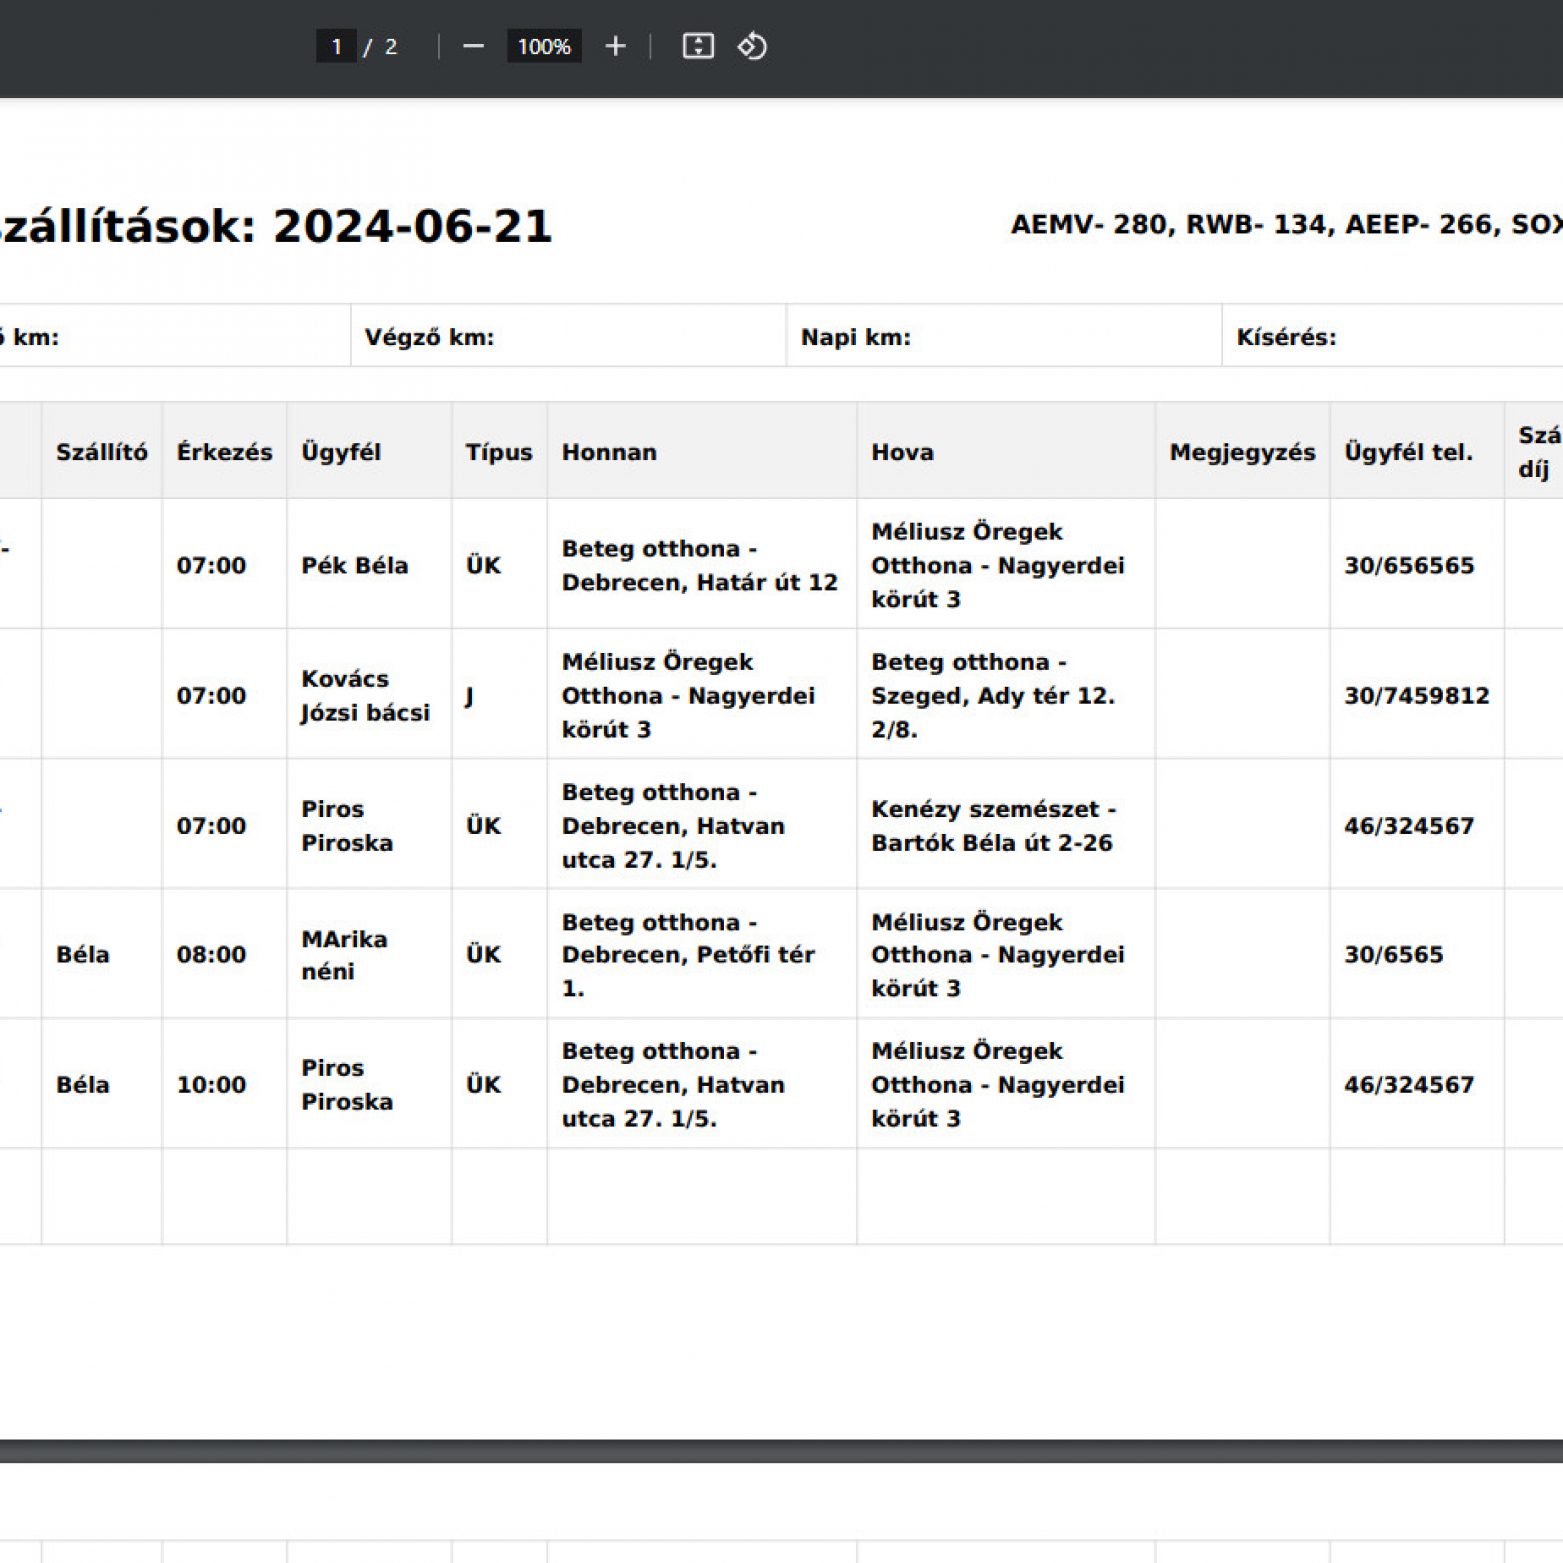Viewport: 1563px width, 1563px height.
Task: Click the Kísérés field
Action: 1390,337
